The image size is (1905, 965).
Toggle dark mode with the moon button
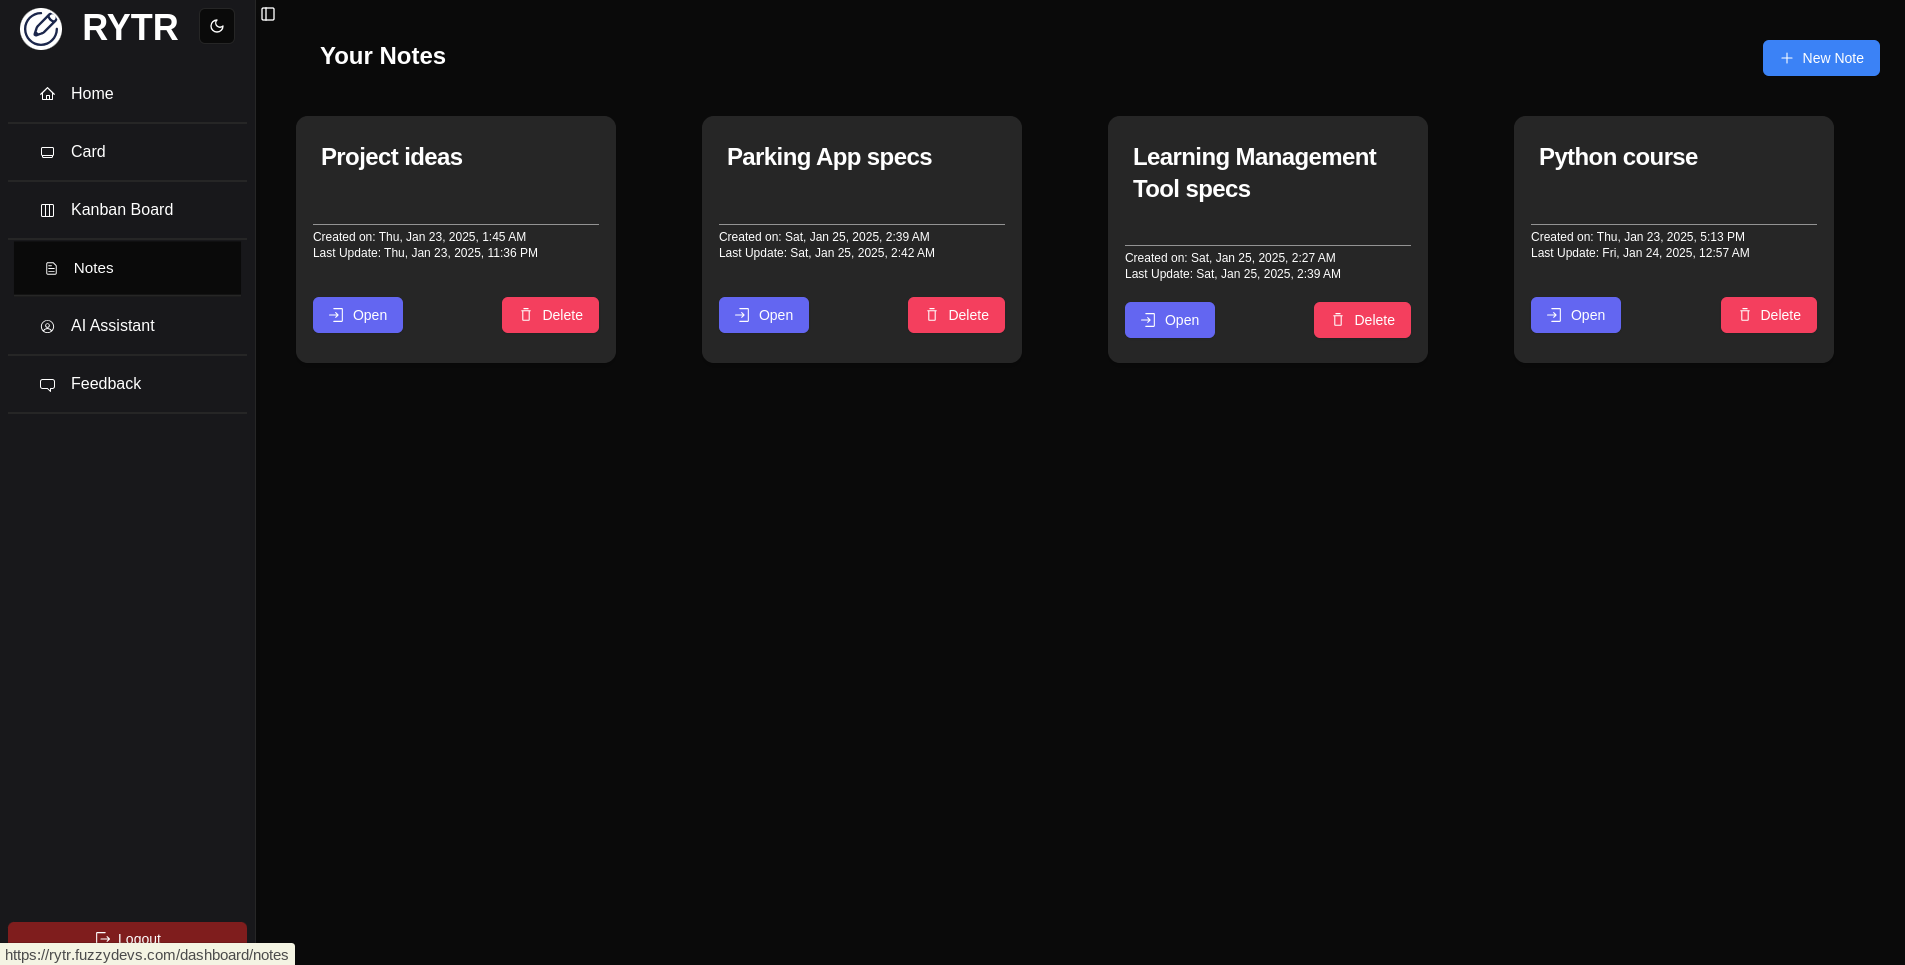[x=217, y=26]
